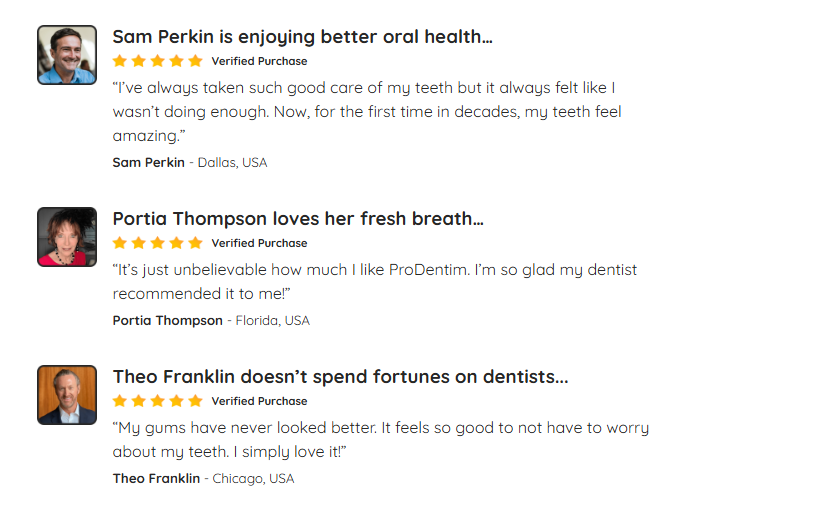Click the 'Sam Perkin - Dallas, USA' byline
Screen dimensions: 828x511
click(x=190, y=162)
